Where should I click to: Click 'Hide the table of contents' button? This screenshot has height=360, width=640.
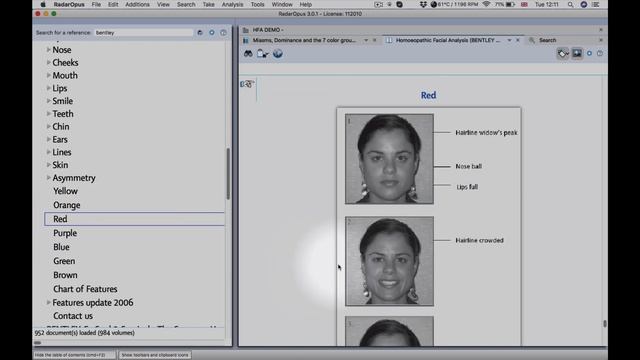pyautogui.click(x=74, y=355)
